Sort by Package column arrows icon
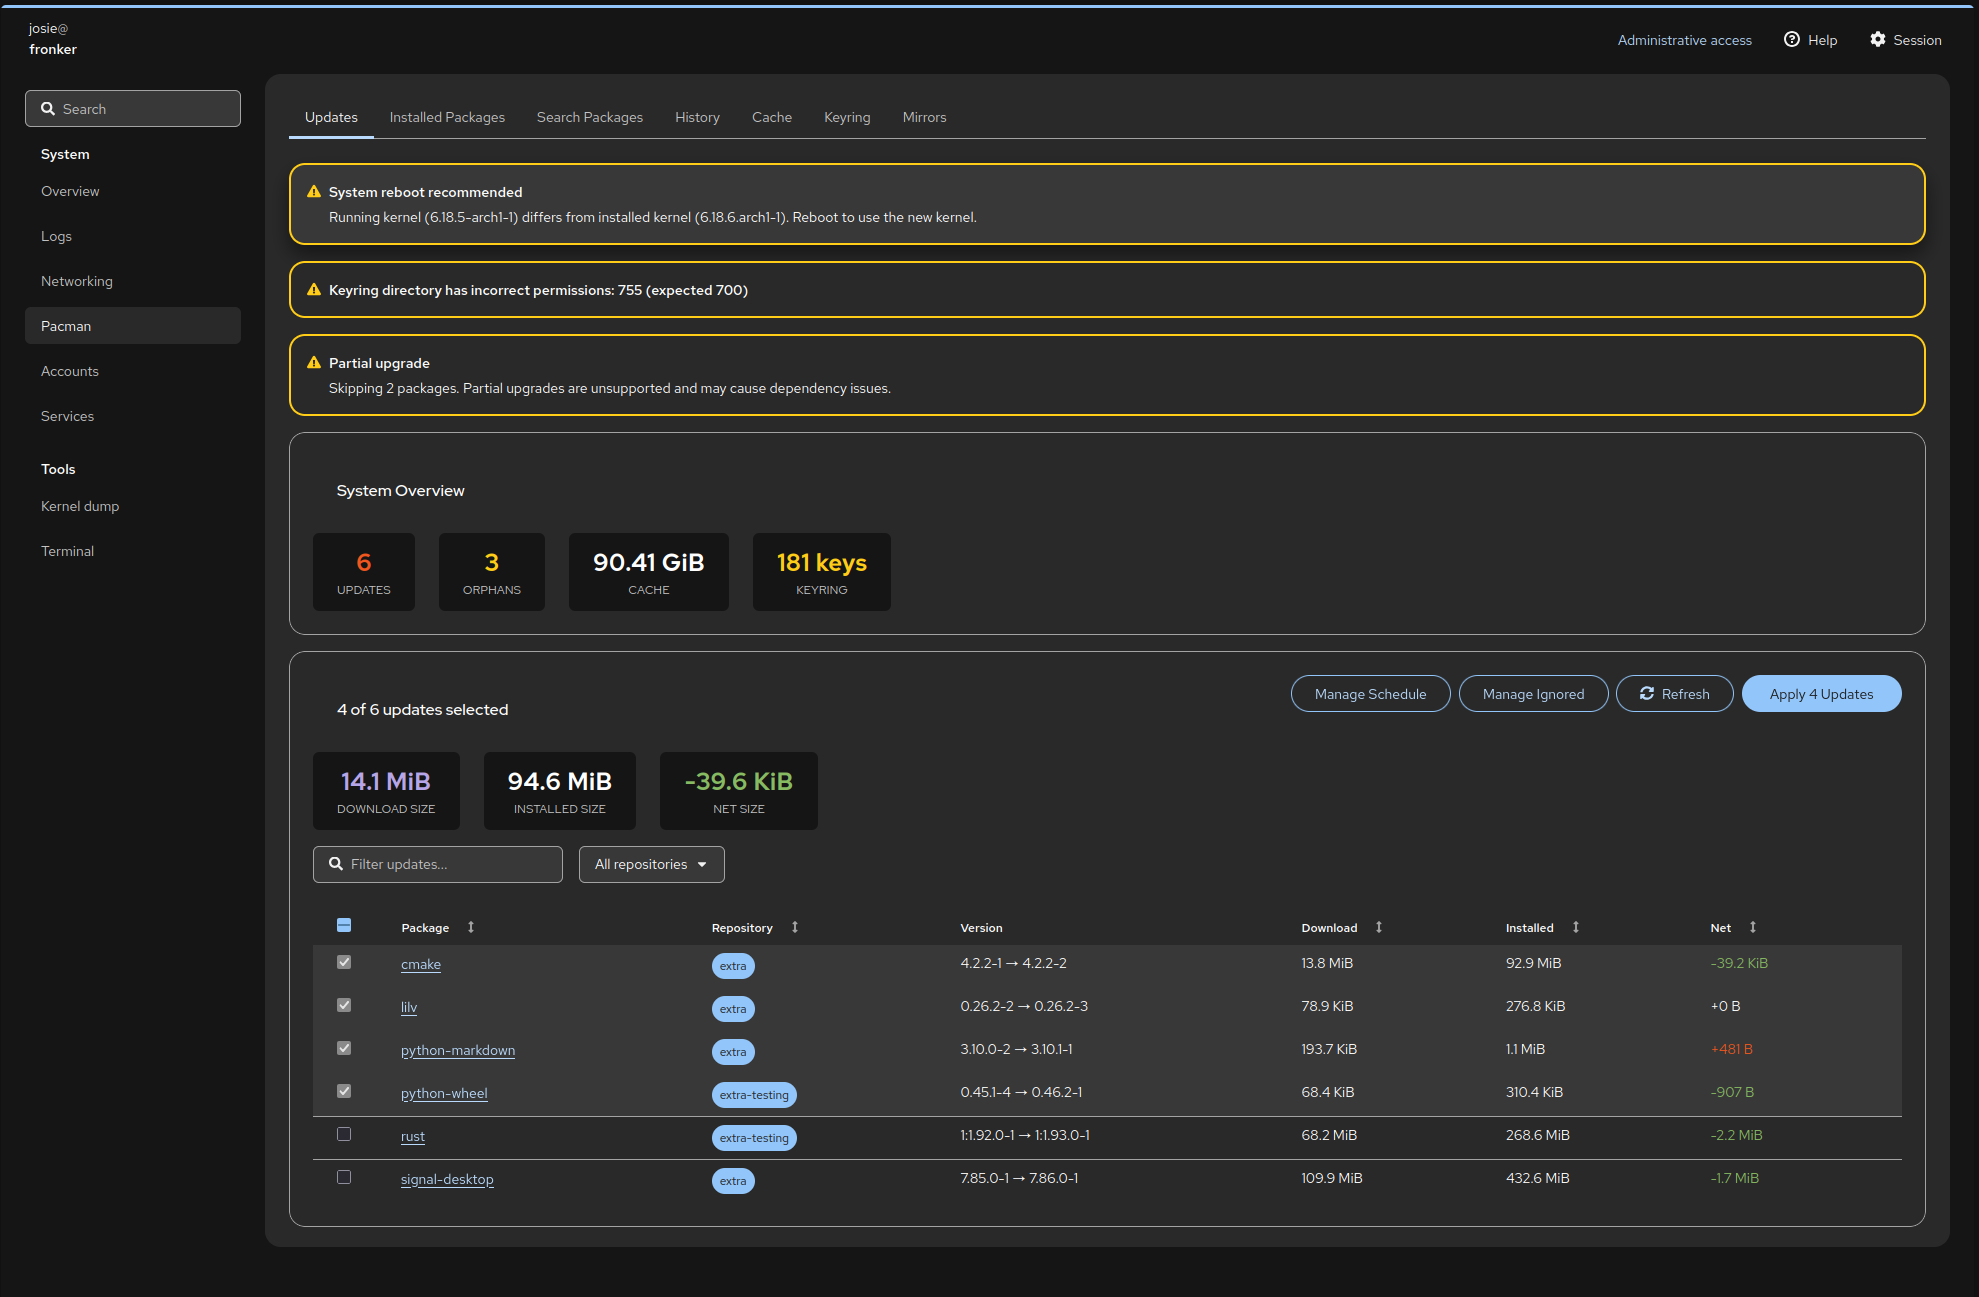Screen dimensions: 1979x1297 (x=471, y=928)
